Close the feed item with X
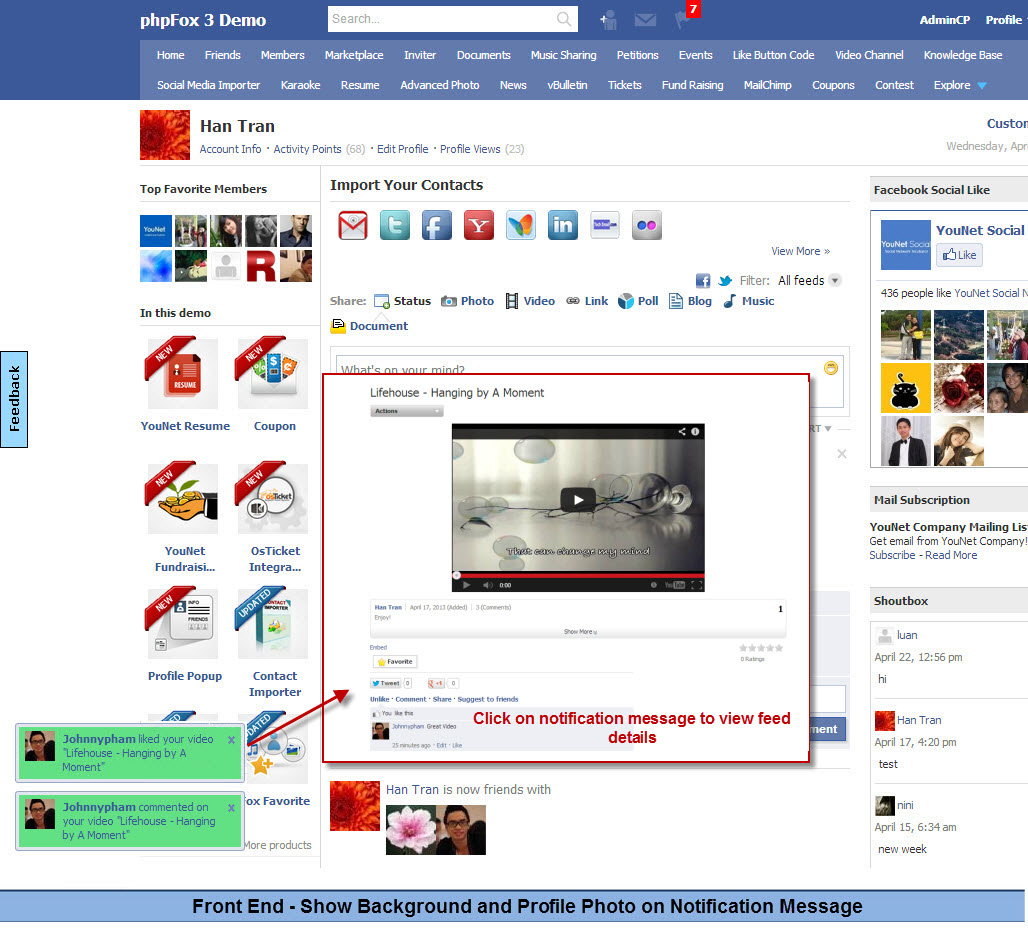Image resolution: width=1028 pixels, height=932 pixels. click(842, 454)
